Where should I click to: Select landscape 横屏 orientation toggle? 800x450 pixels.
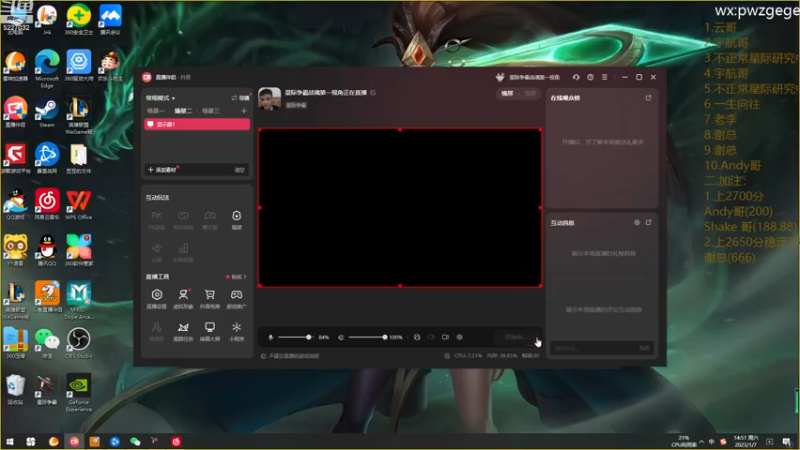507,93
